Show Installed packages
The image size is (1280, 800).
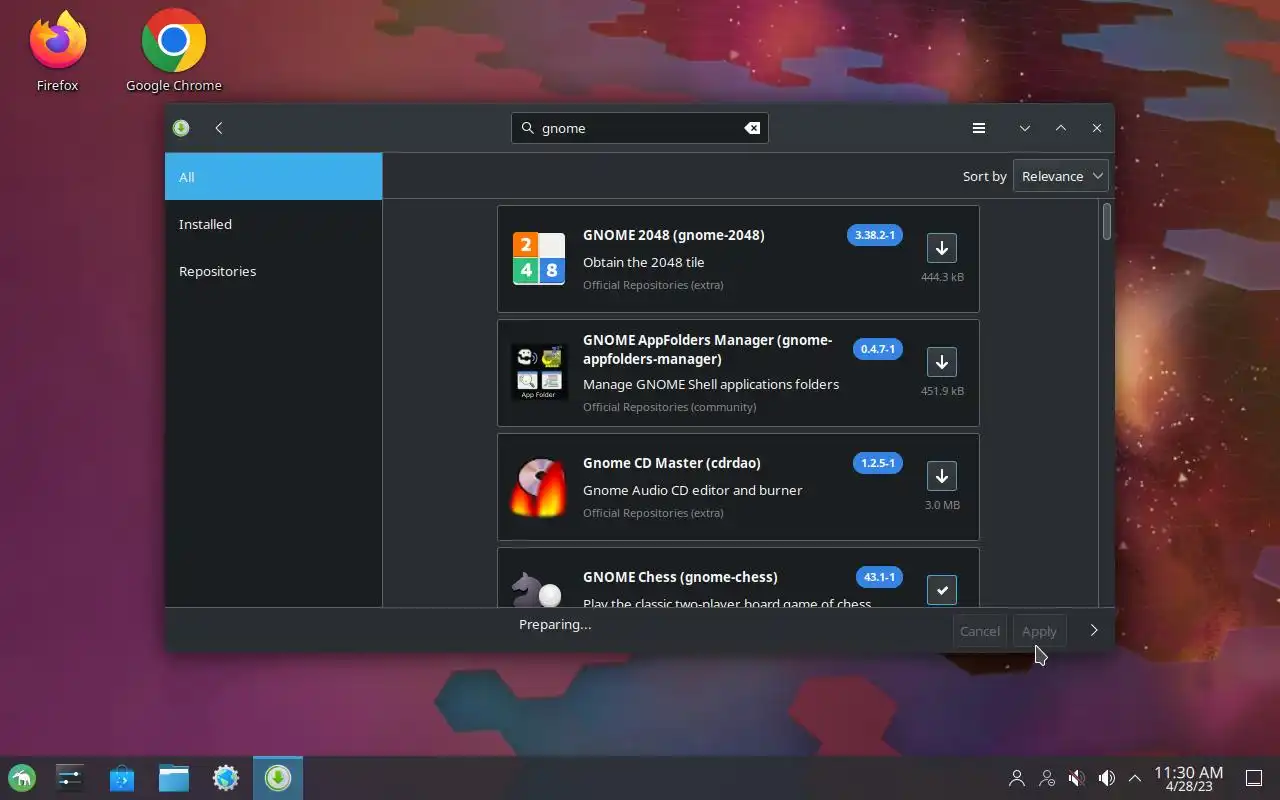pyautogui.click(x=273, y=224)
